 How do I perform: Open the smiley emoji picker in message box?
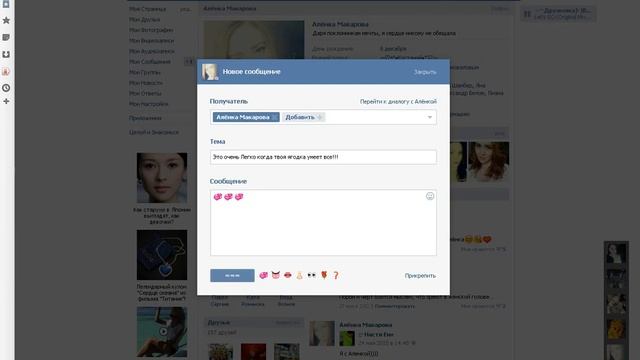tap(430, 196)
